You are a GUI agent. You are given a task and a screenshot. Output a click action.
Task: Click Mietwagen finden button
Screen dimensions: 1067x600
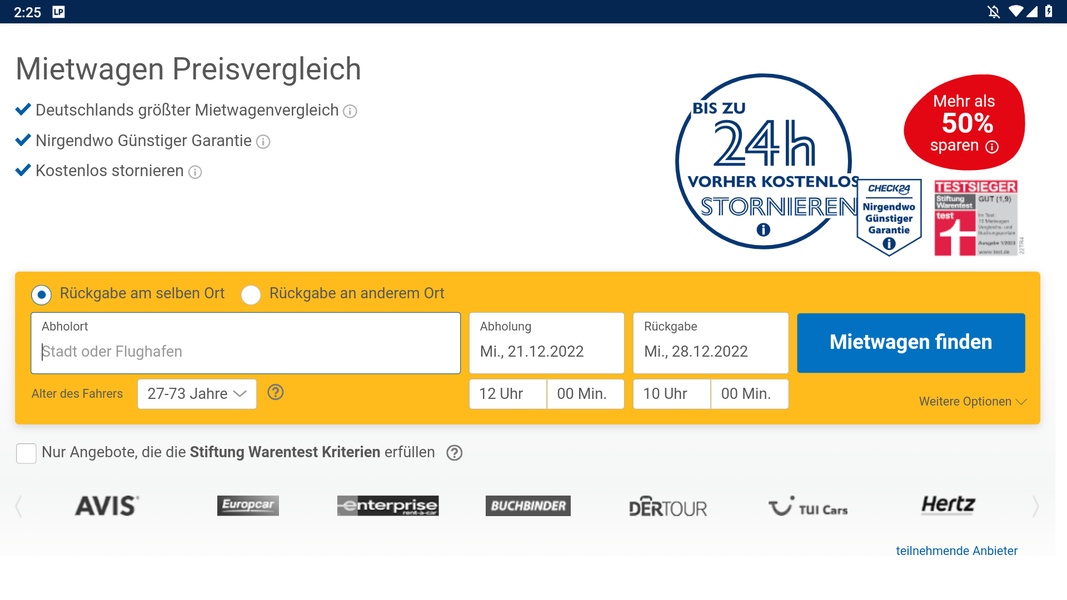[x=911, y=343]
